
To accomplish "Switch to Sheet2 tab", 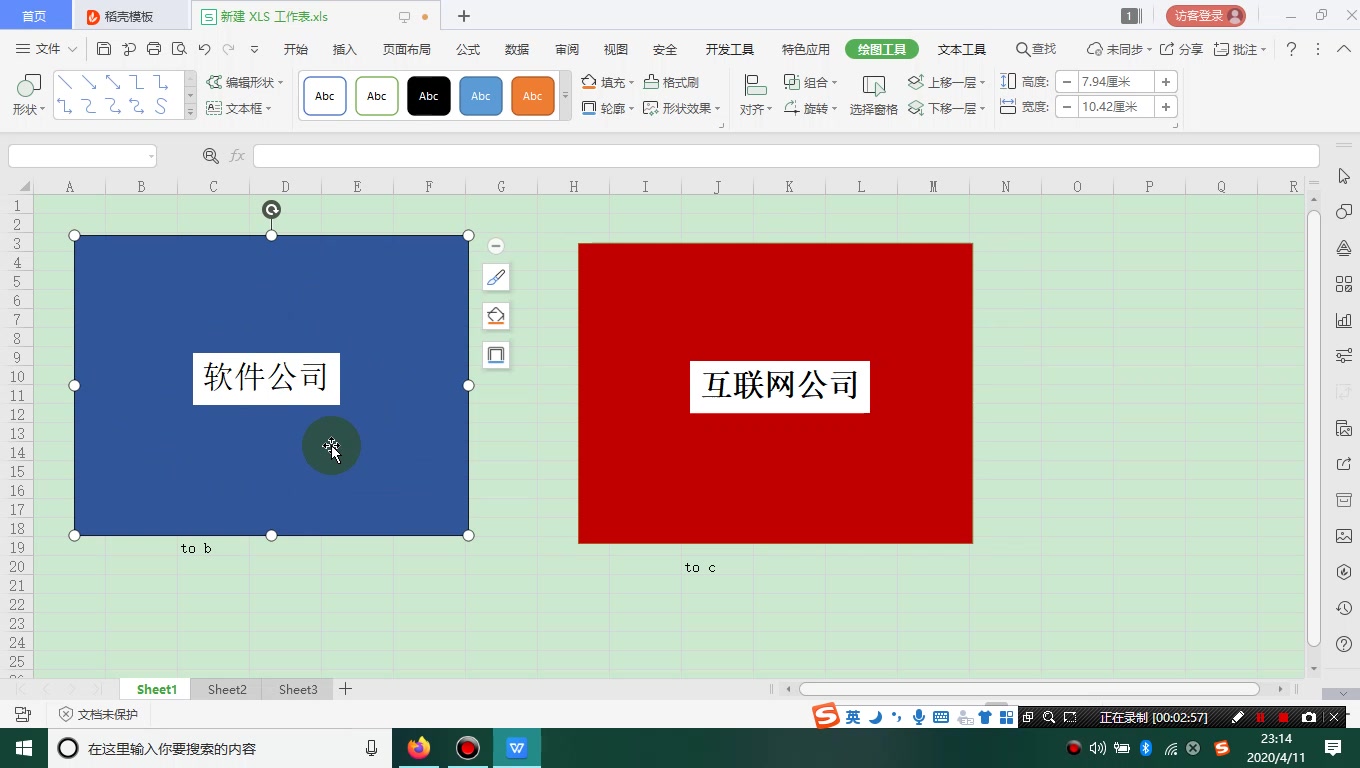I will [x=227, y=690].
